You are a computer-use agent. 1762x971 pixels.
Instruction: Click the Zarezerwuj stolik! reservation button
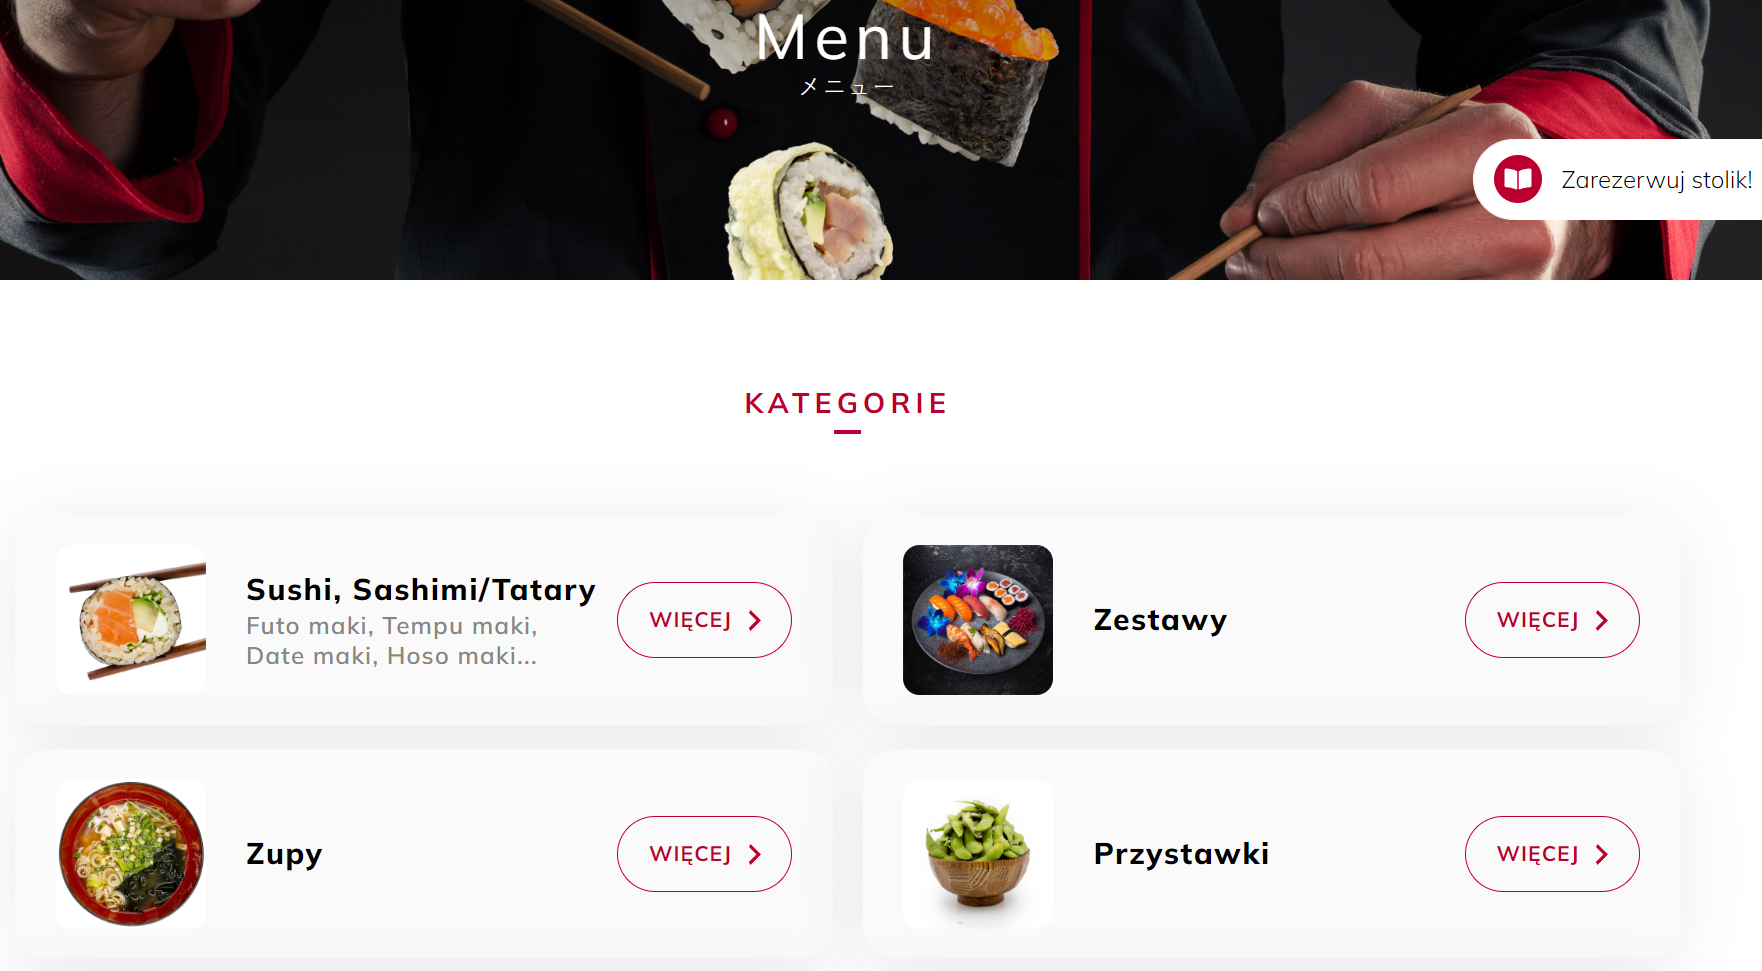(1617, 179)
